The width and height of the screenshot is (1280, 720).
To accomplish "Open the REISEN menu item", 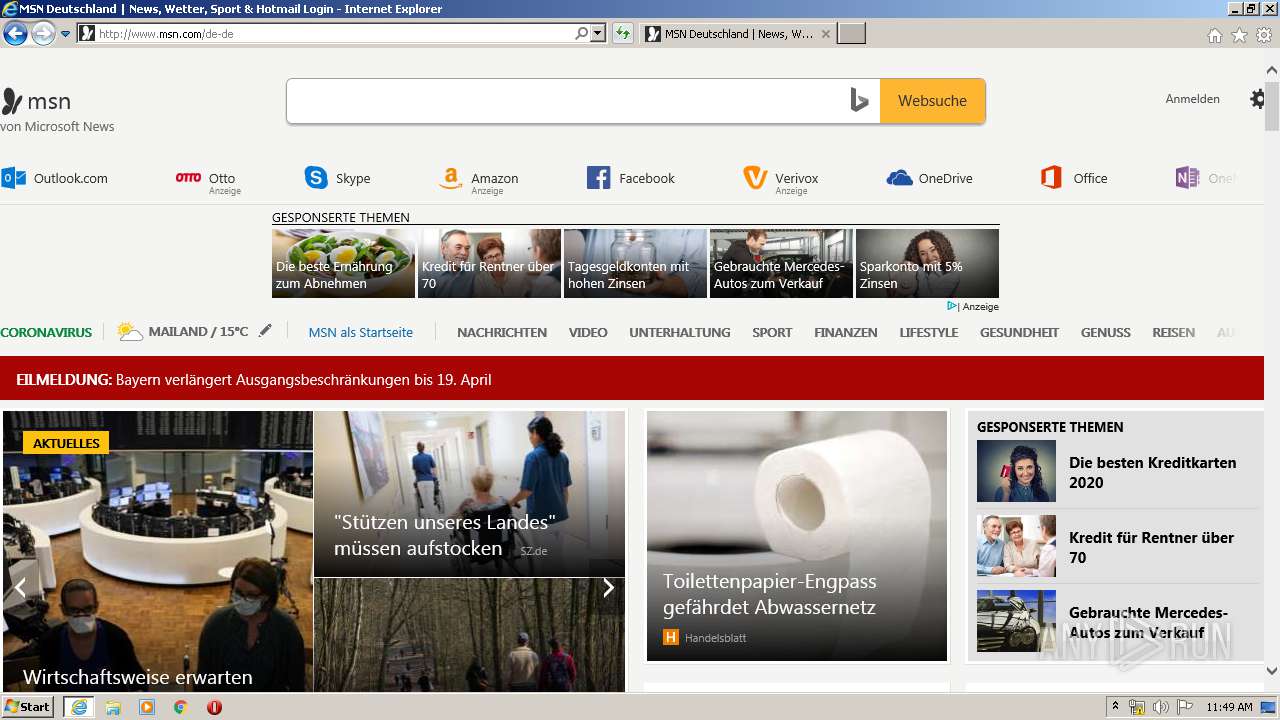I will (1173, 332).
